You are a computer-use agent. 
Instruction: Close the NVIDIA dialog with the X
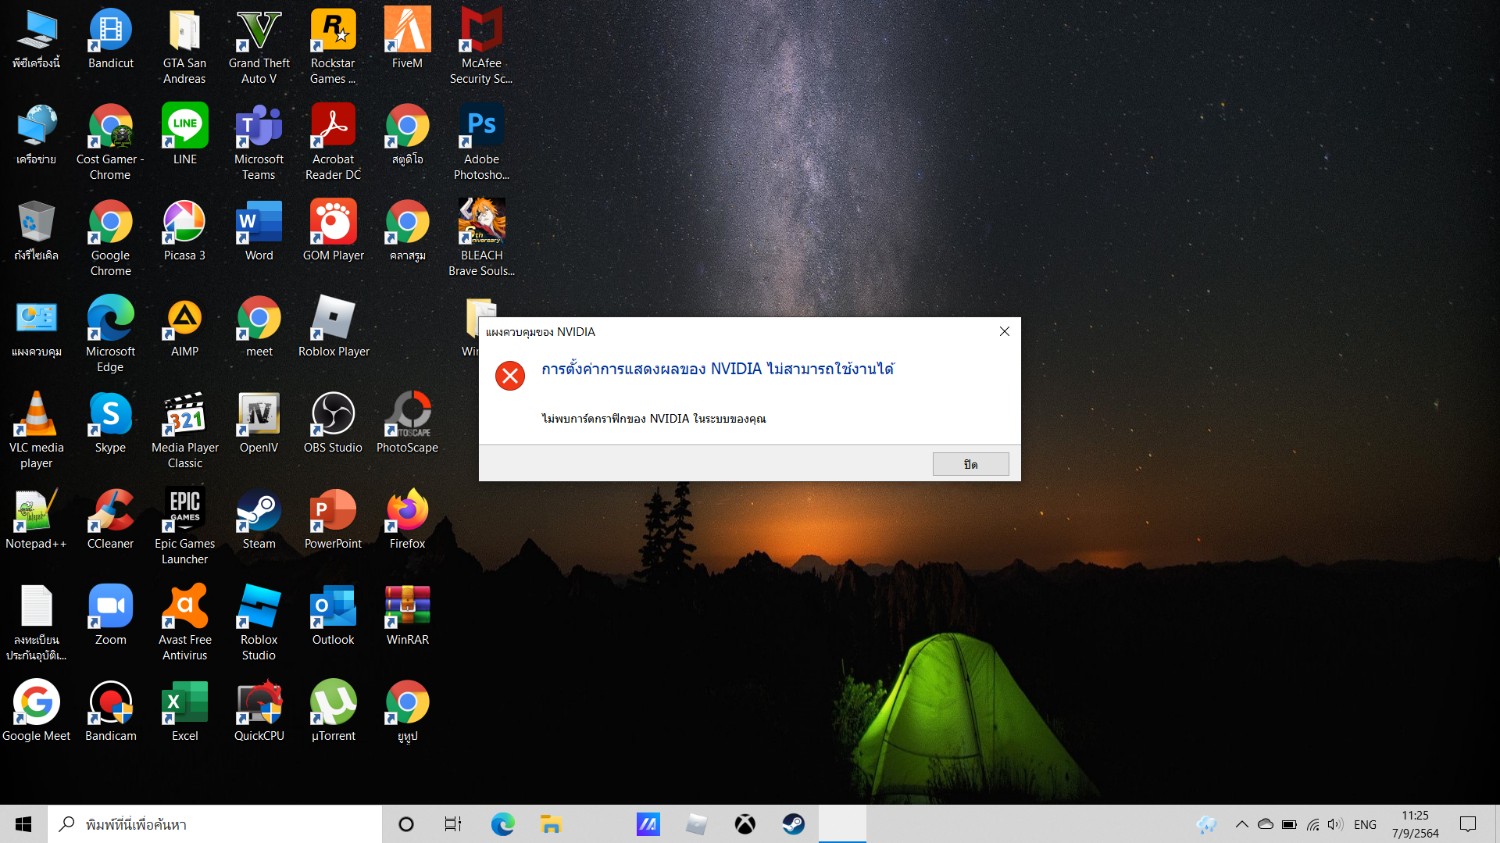pos(1004,331)
